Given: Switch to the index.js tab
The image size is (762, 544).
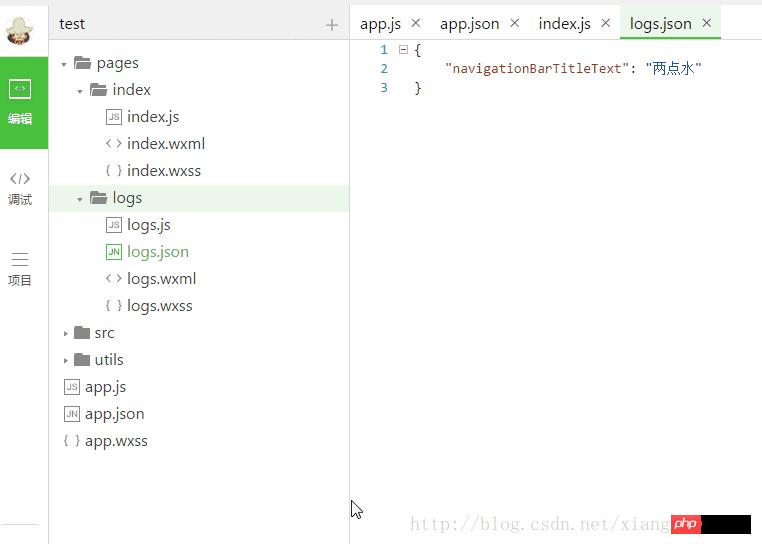Looking at the screenshot, I should coord(564,23).
